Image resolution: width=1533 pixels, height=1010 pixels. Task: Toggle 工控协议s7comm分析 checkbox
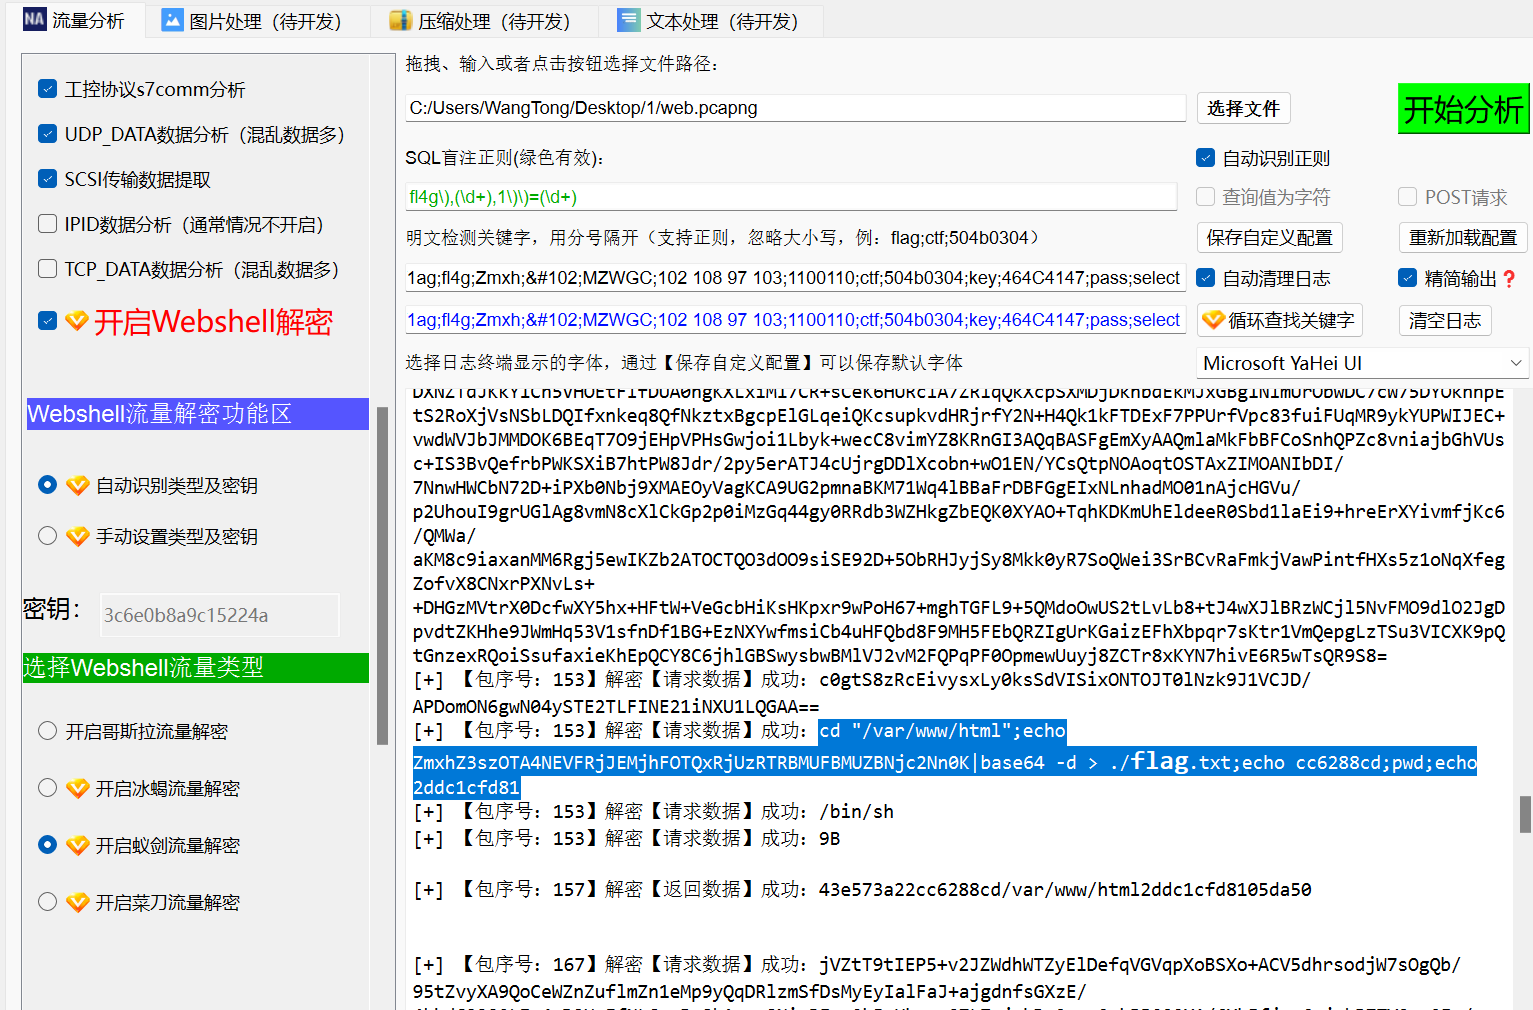click(47, 89)
